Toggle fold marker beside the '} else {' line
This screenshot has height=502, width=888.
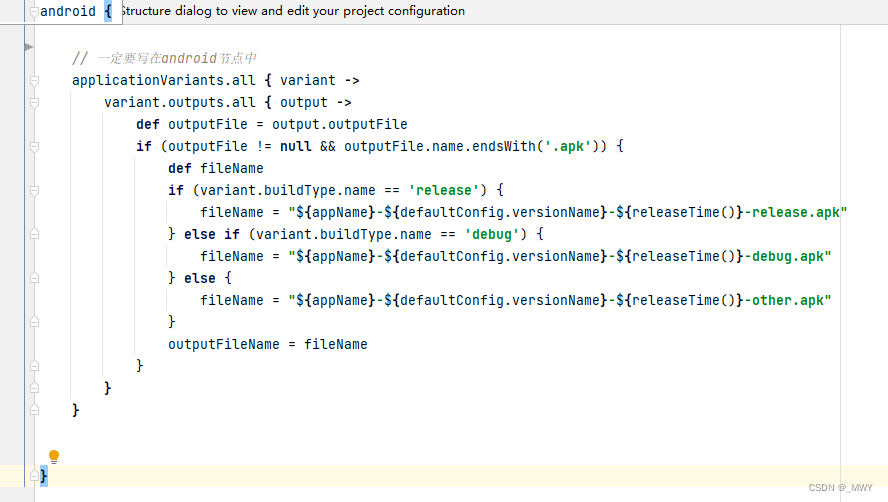34,278
